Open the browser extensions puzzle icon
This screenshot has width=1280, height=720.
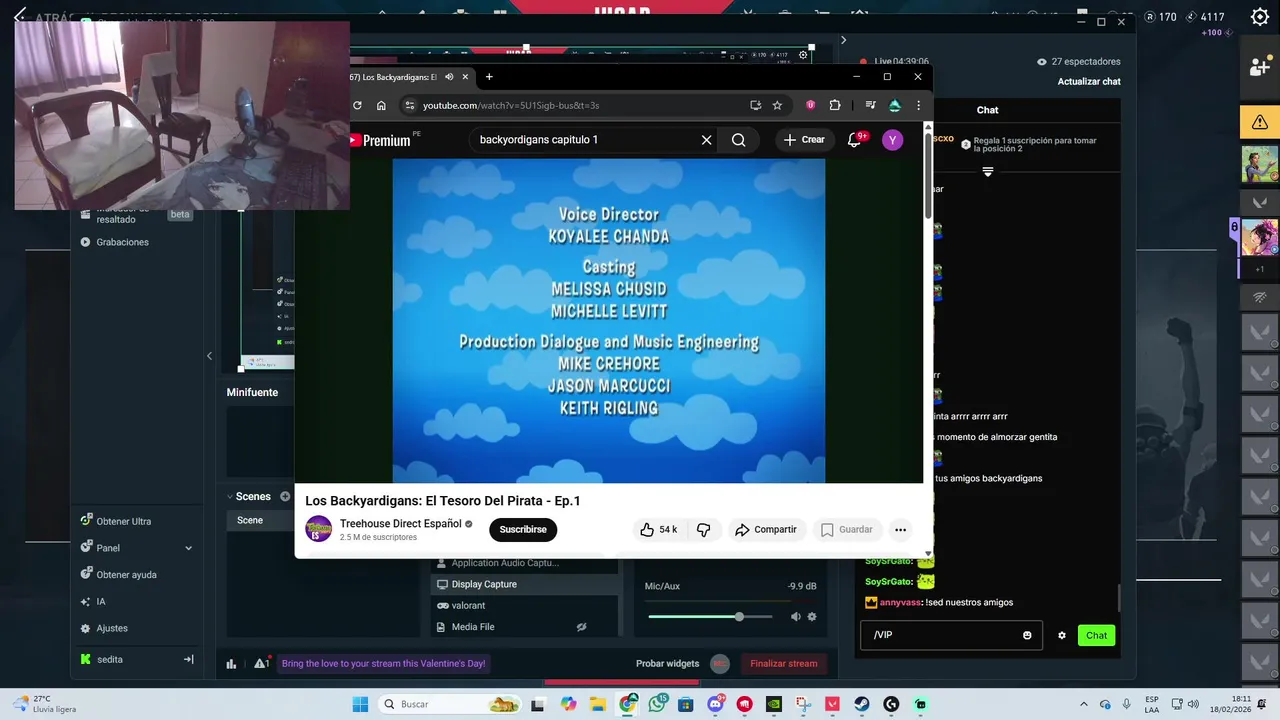[835, 105]
